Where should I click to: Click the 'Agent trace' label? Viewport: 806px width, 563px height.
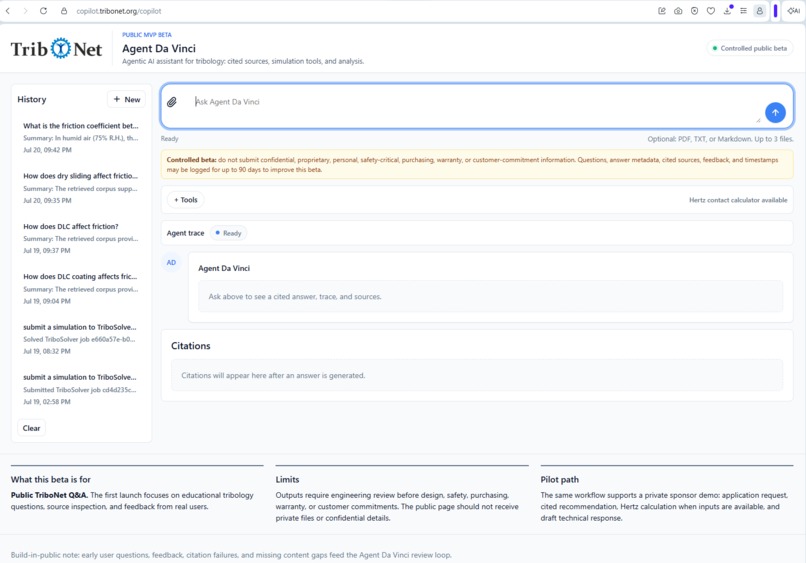coord(186,233)
